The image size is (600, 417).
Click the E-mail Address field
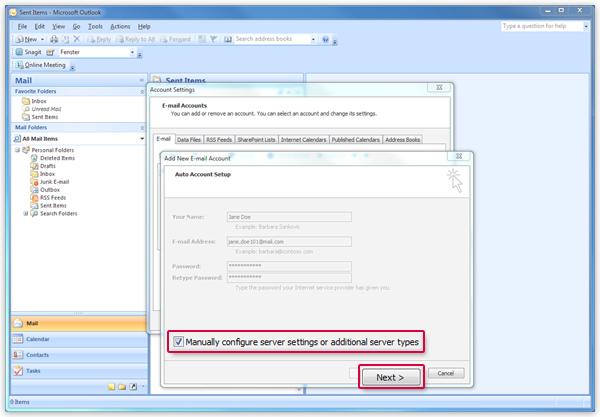pyautogui.click(x=289, y=242)
